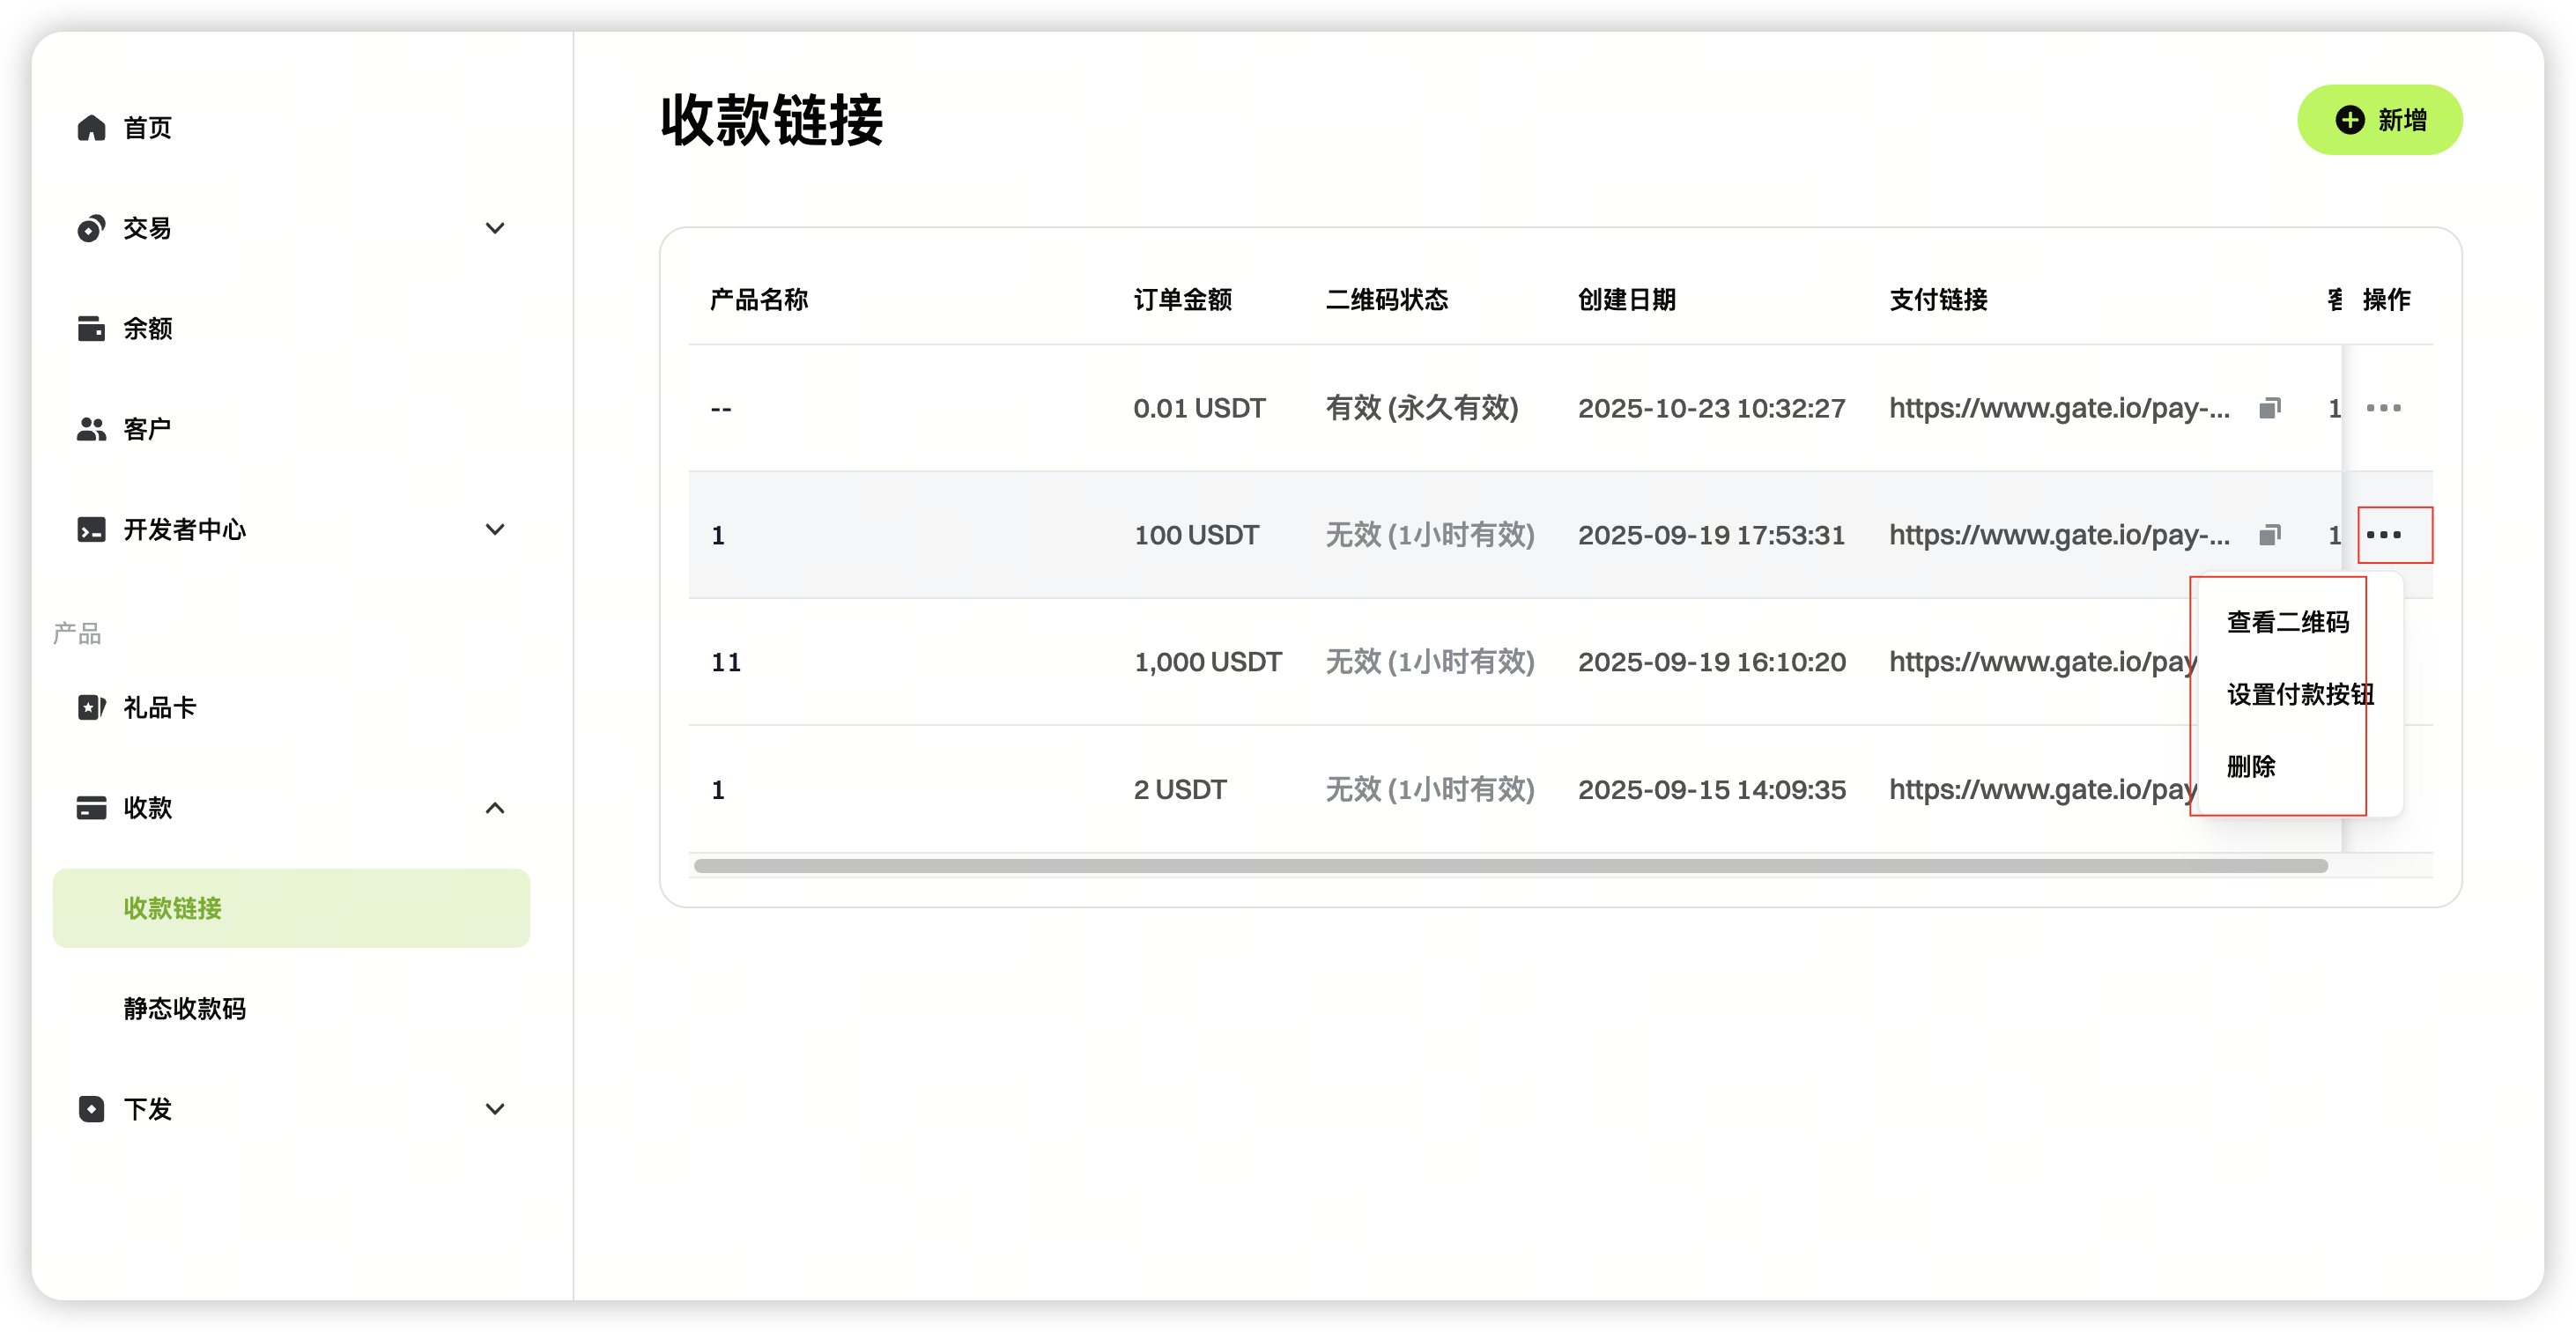
Task: Open 静态收款码 in the sidebar
Action: pos(184,1009)
